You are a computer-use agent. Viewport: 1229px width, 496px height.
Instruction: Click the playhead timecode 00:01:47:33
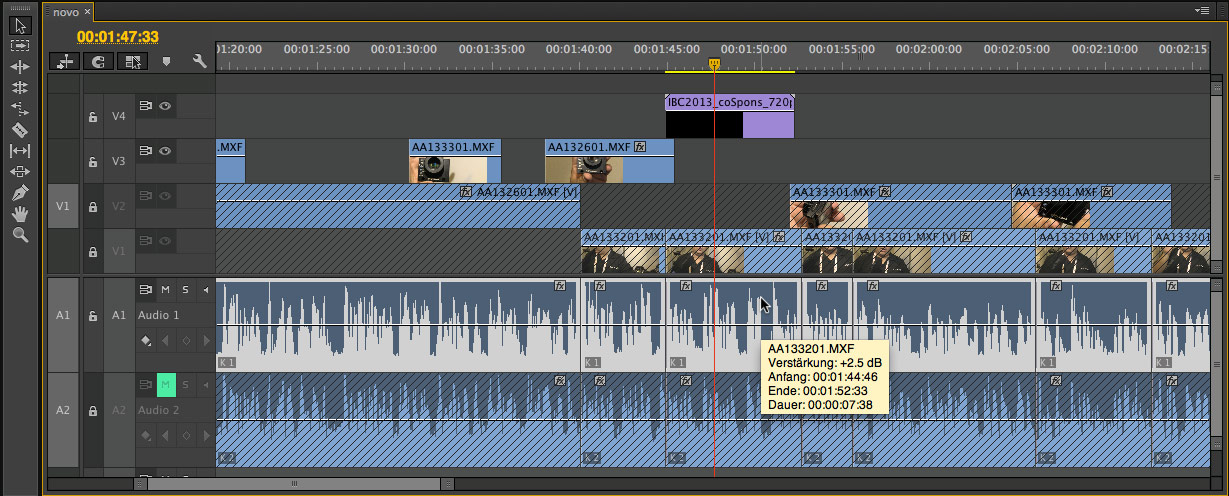pyautogui.click(x=118, y=37)
